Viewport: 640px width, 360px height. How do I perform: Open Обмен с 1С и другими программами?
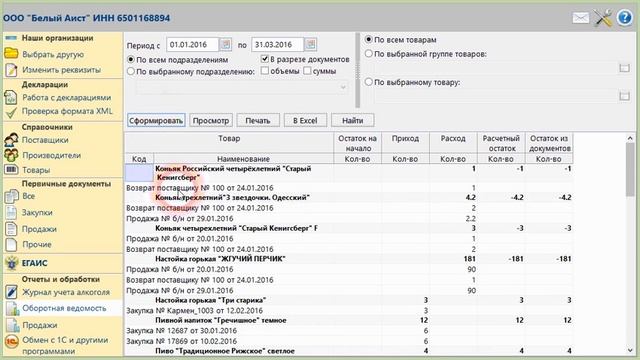click(65, 345)
